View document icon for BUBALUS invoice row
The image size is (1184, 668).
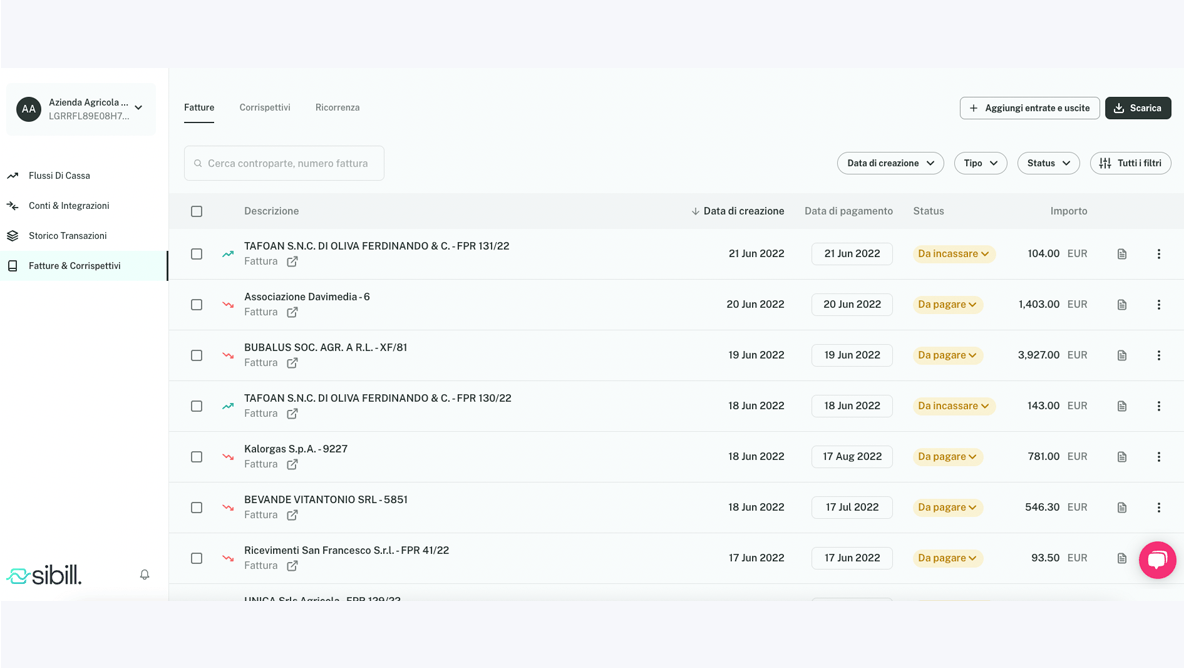[1122, 355]
